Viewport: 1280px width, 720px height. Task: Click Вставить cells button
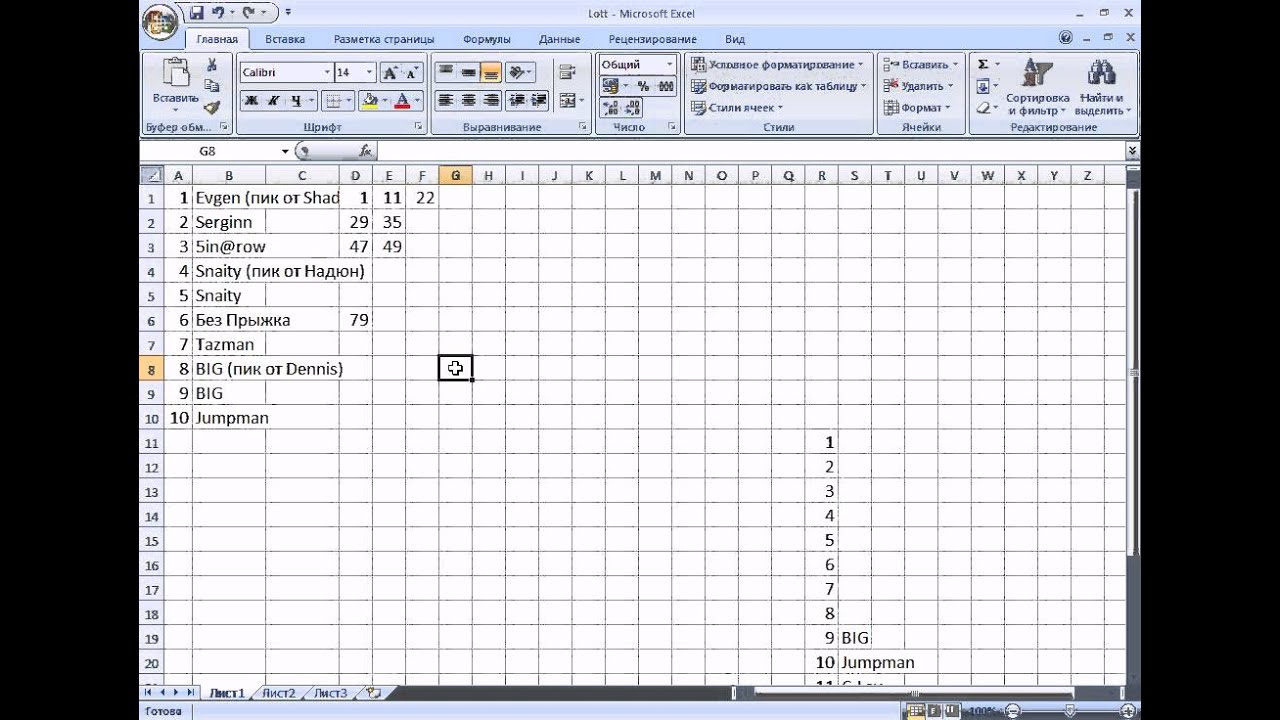(920, 64)
